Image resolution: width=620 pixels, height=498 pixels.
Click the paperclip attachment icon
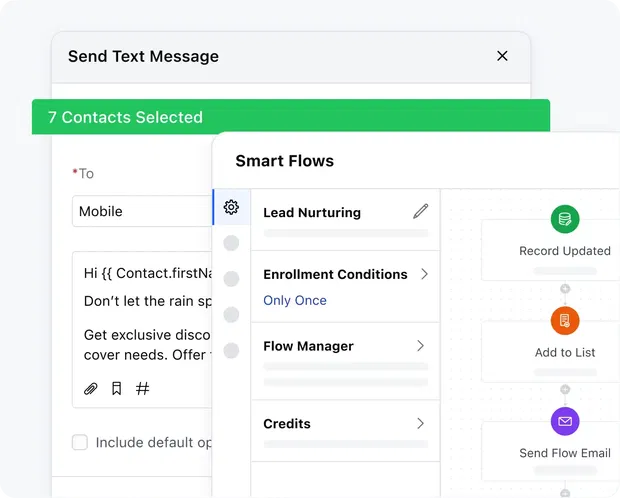(91, 389)
